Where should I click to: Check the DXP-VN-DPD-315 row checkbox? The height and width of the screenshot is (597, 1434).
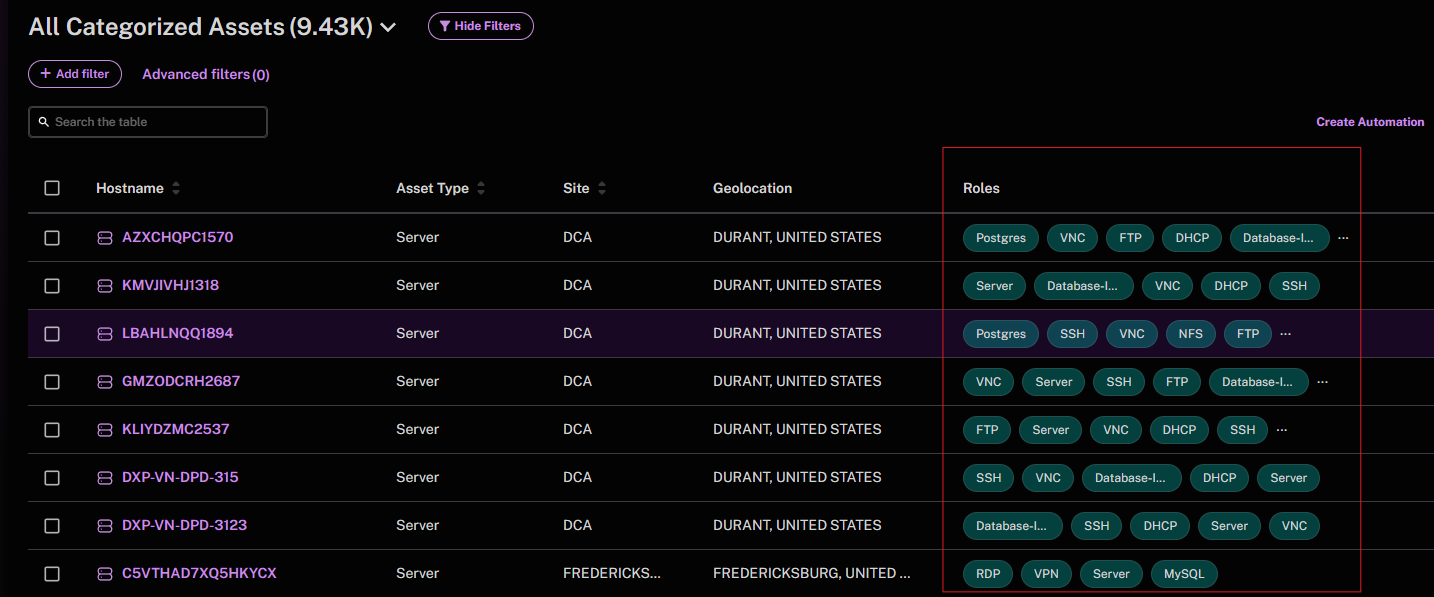point(52,478)
